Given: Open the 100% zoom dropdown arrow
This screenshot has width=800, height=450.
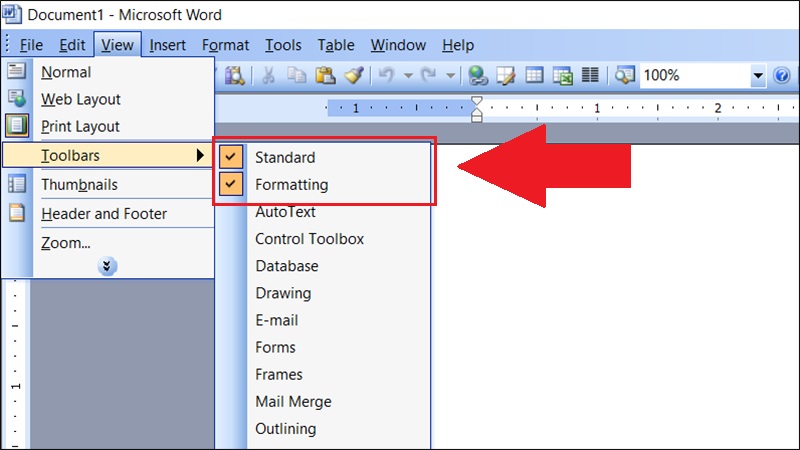Looking at the screenshot, I should pyautogui.click(x=758, y=76).
